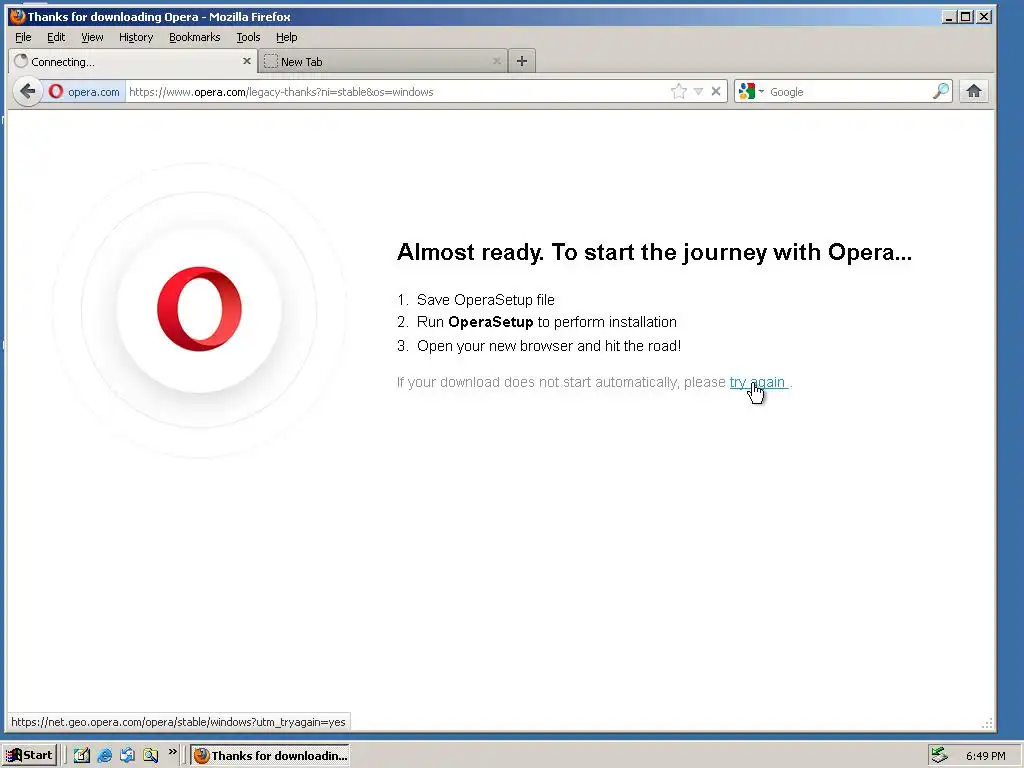Open a new tab with the plus button
The image size is (1024, 768).
521,61
